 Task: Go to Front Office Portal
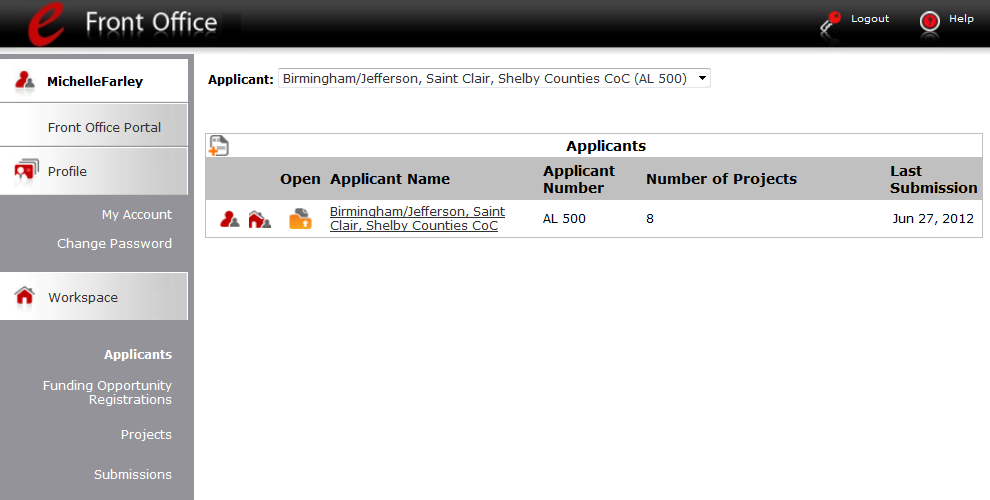(x=104, y=128)
